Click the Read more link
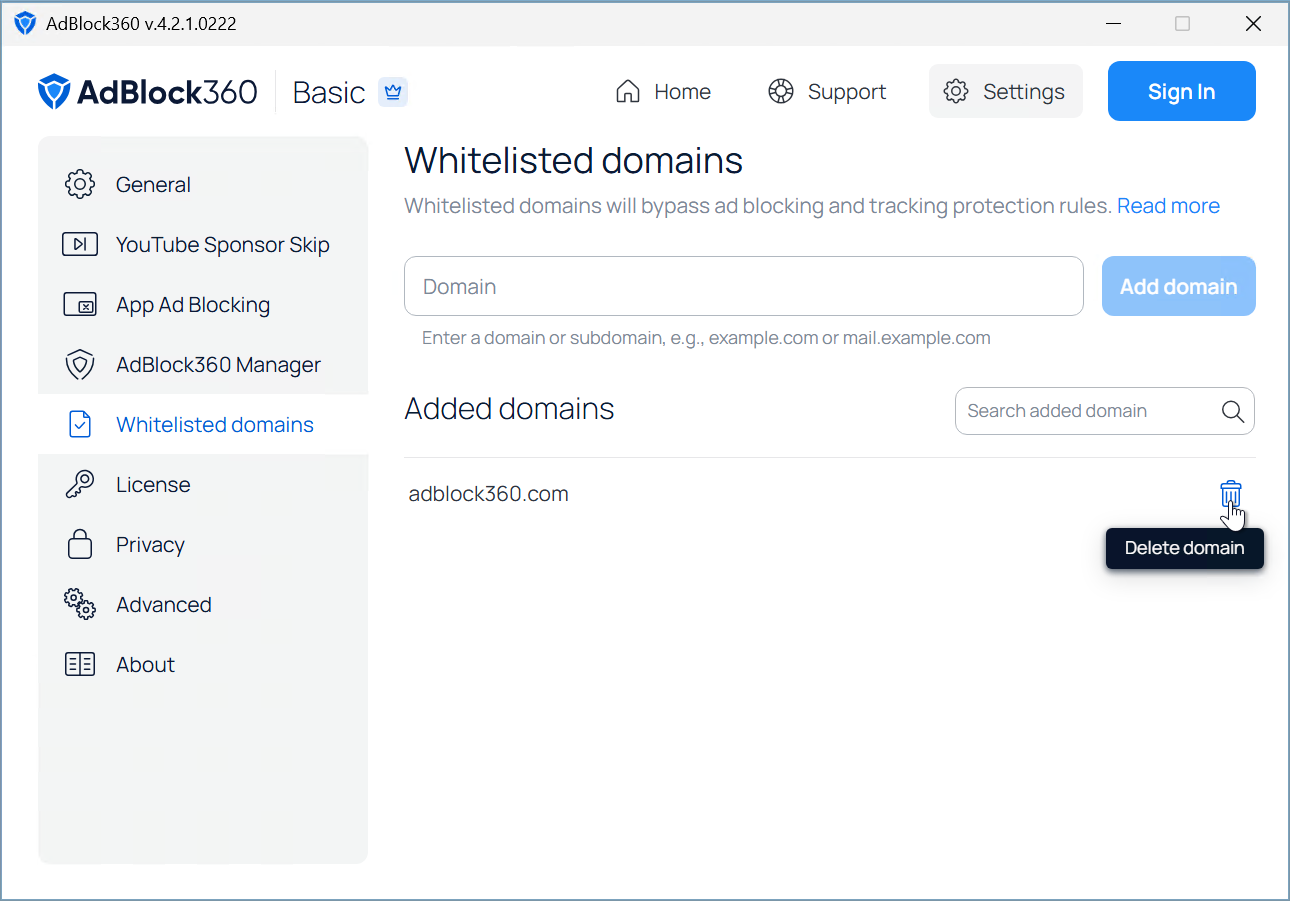The image size is (1290, 901). 1168,206
